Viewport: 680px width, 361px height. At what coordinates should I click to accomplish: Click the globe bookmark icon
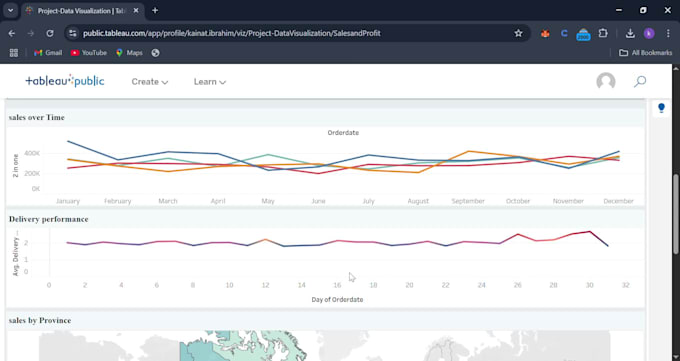coord(155,53)
